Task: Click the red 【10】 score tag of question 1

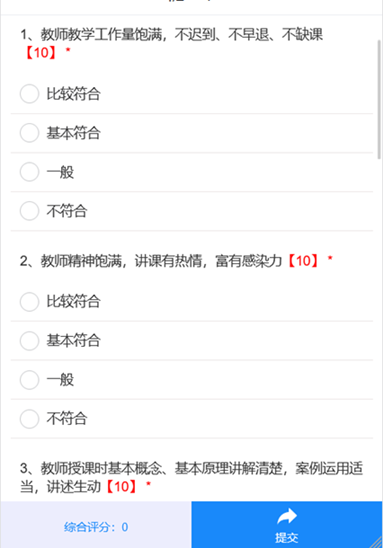Action: pos(41,53)
